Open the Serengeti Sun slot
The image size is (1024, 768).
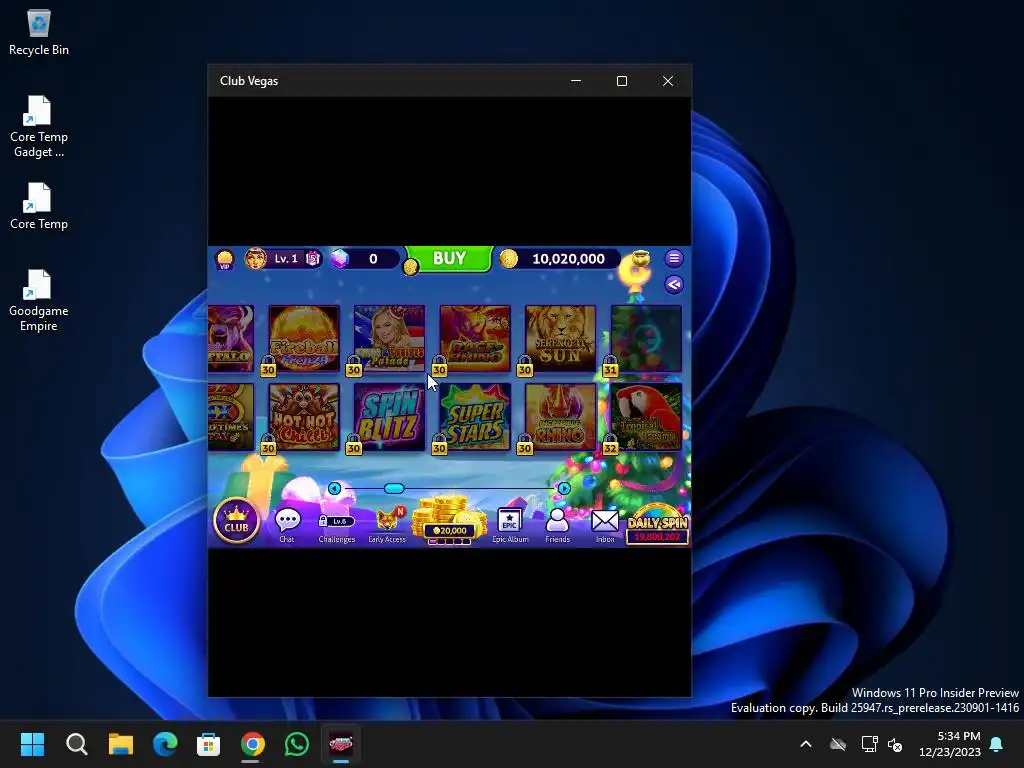pos(561,338)
